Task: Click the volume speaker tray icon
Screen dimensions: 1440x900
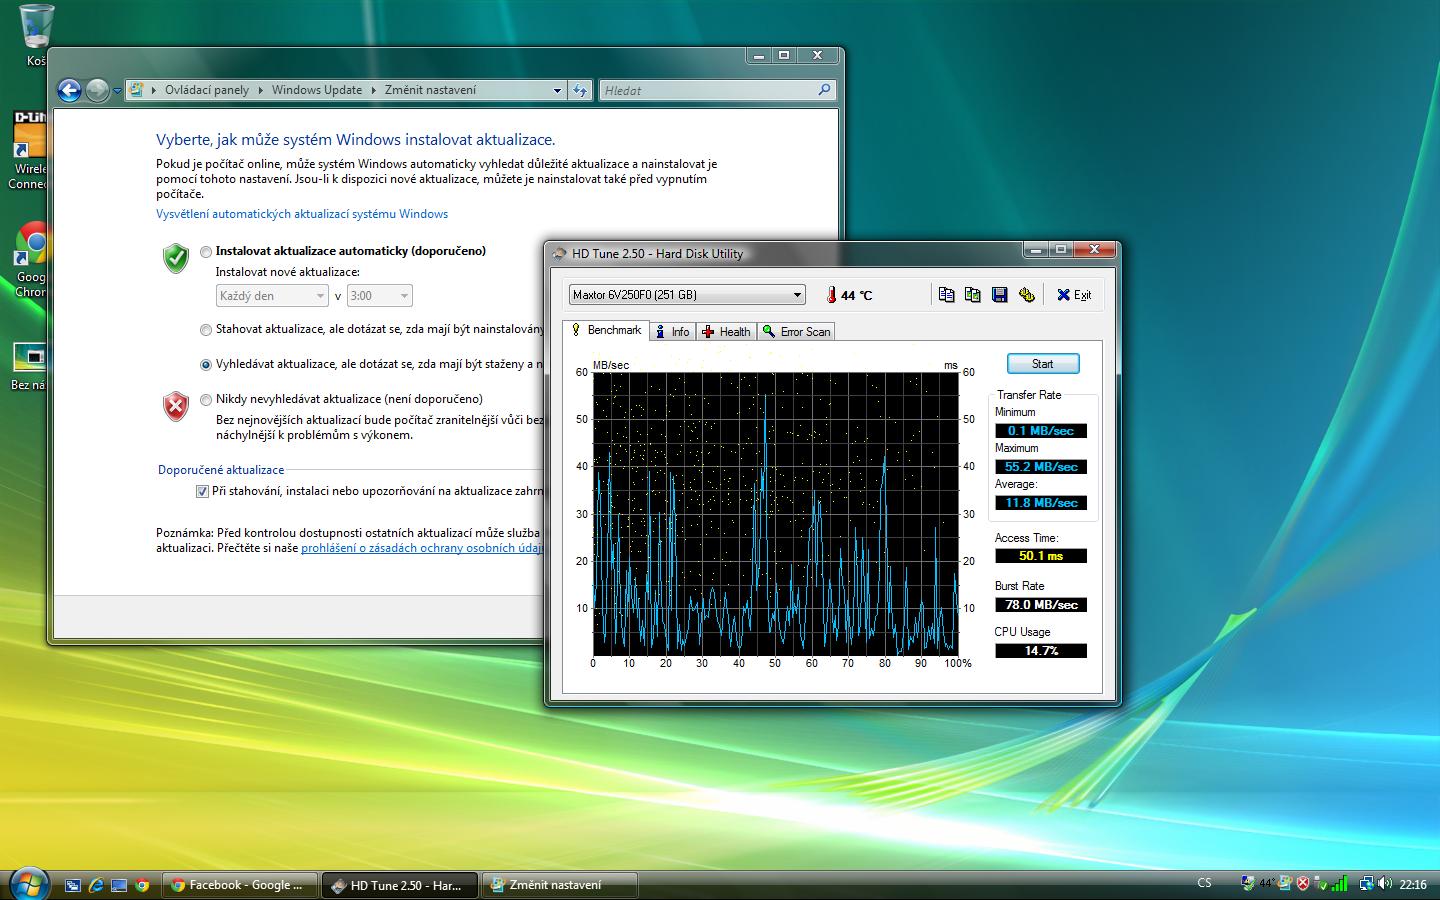Action: 1385,883
